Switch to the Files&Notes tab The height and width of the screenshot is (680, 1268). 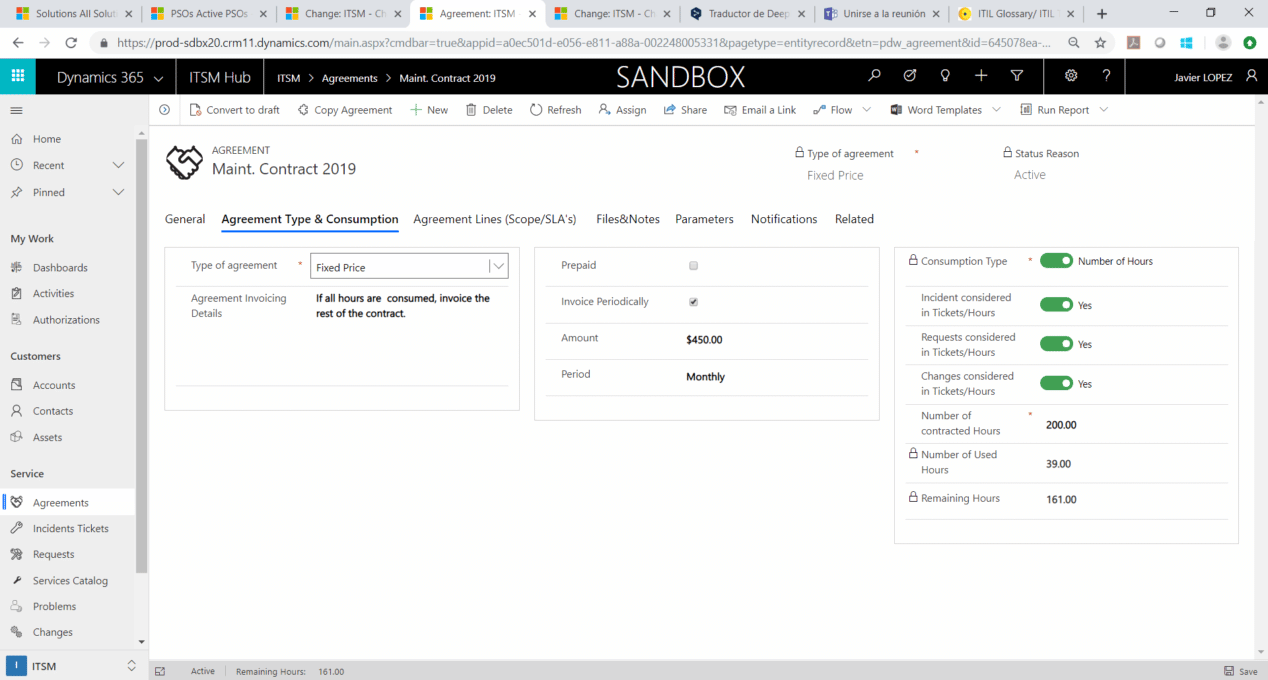(628, 219)
